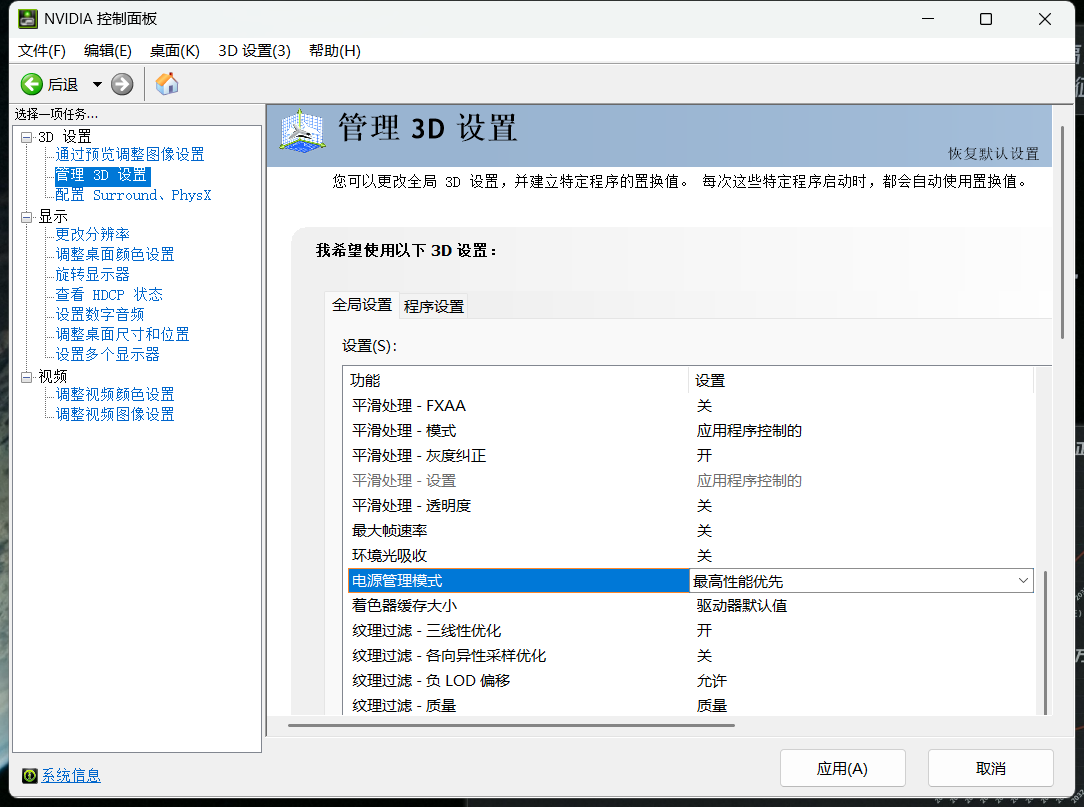This screenshot has width=1084, height=807.
Task: Switch to the 程序设置 tab
Action: (433, 306)
